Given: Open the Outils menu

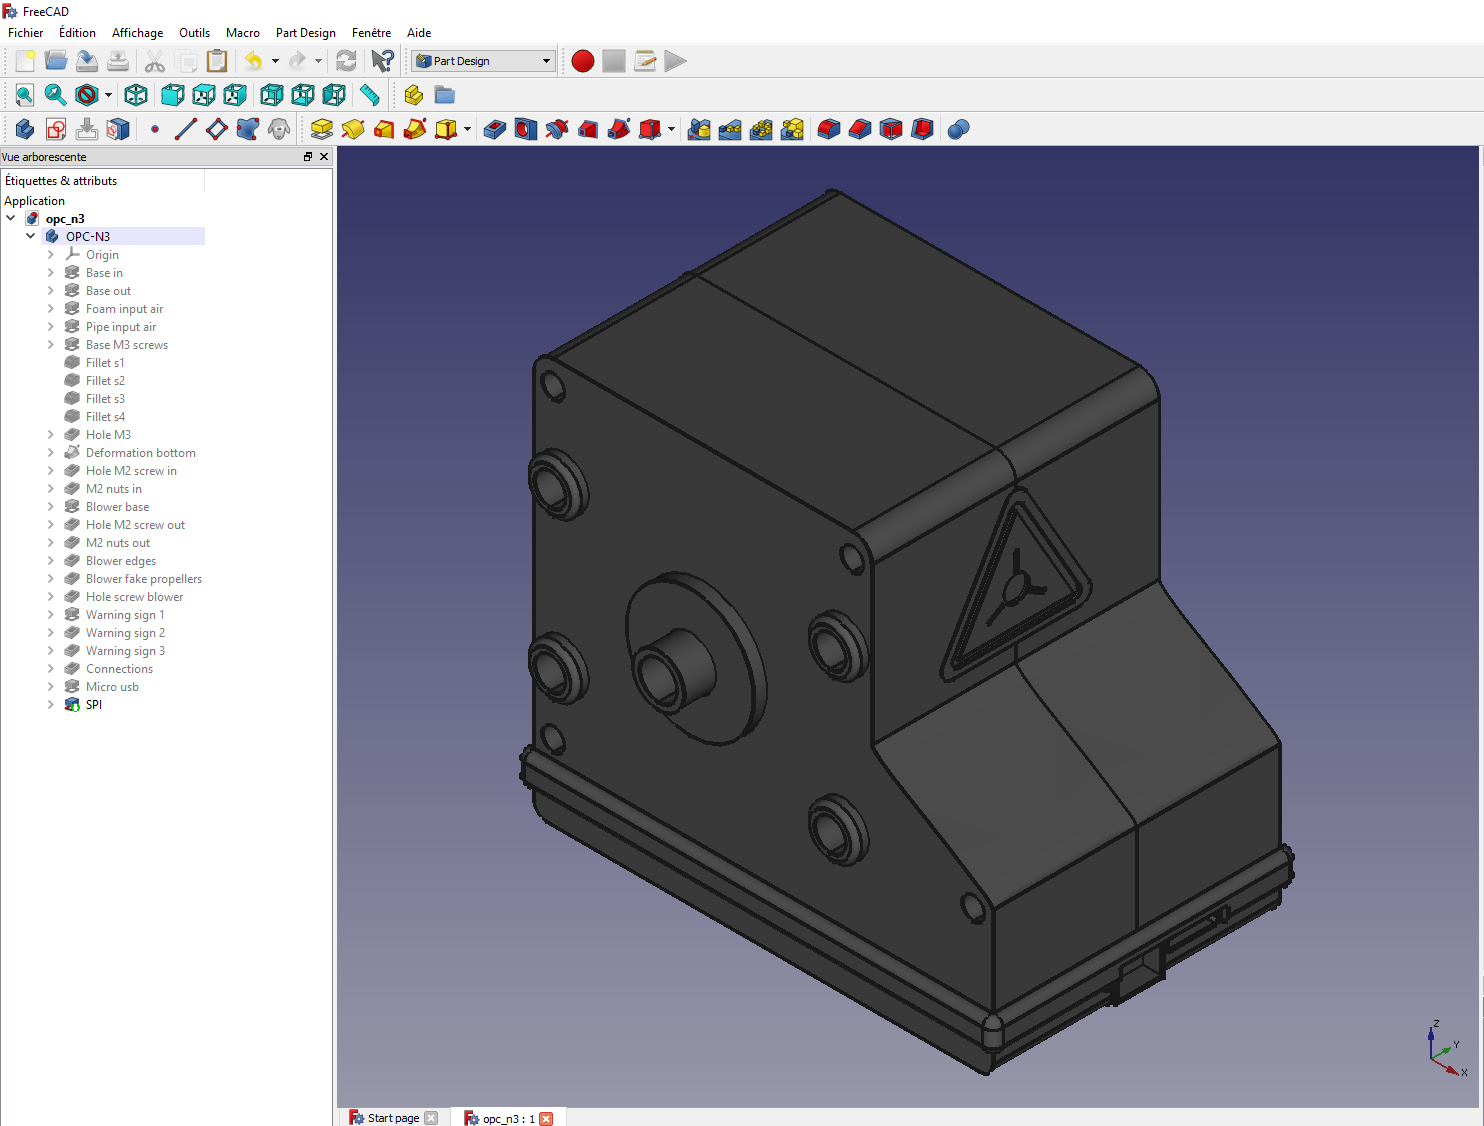Looking at the screenshot, I should coord(195,33).
